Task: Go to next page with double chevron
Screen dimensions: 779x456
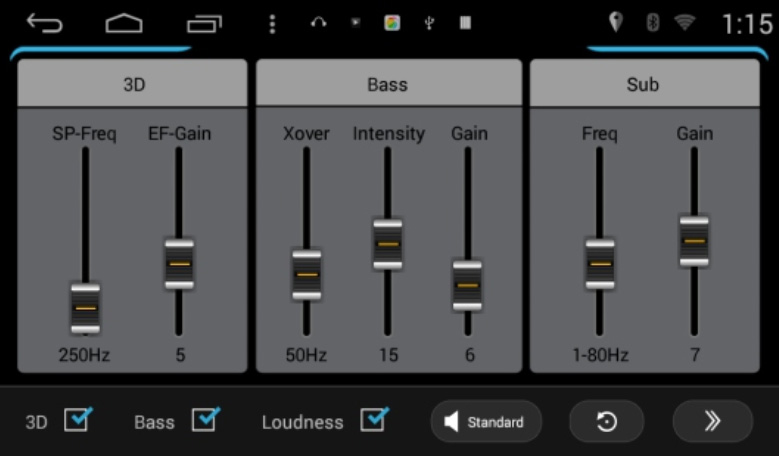Action: 712,422
